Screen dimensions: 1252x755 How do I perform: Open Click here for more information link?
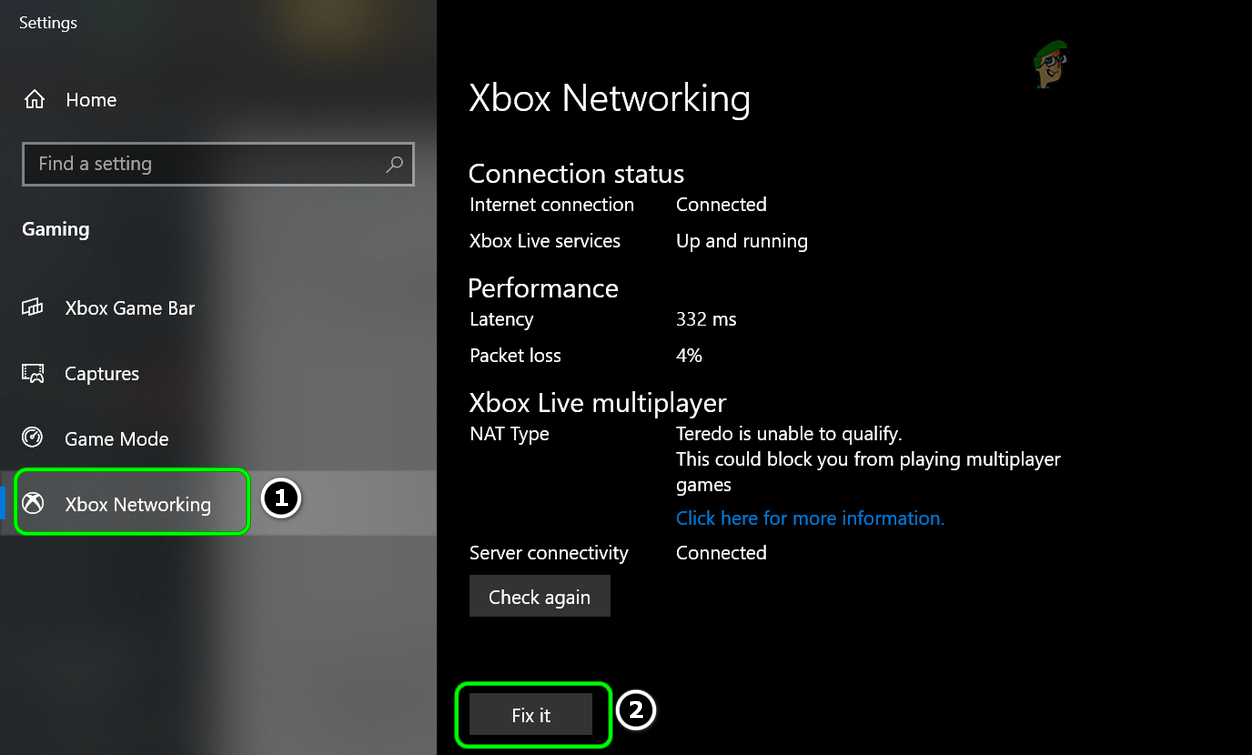(x=810, y=518)
